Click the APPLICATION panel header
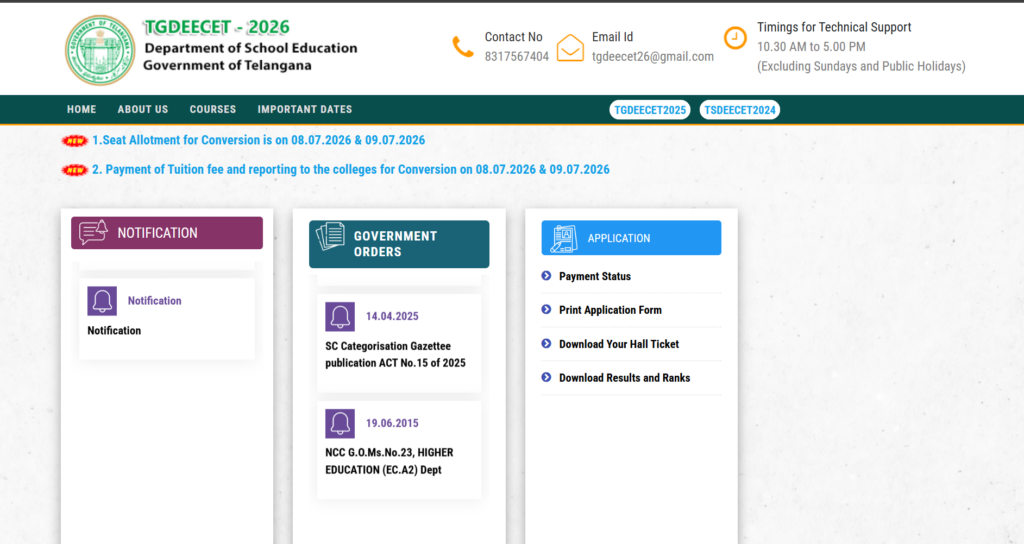Screen dimensions: 1024x544 [632, 238]
